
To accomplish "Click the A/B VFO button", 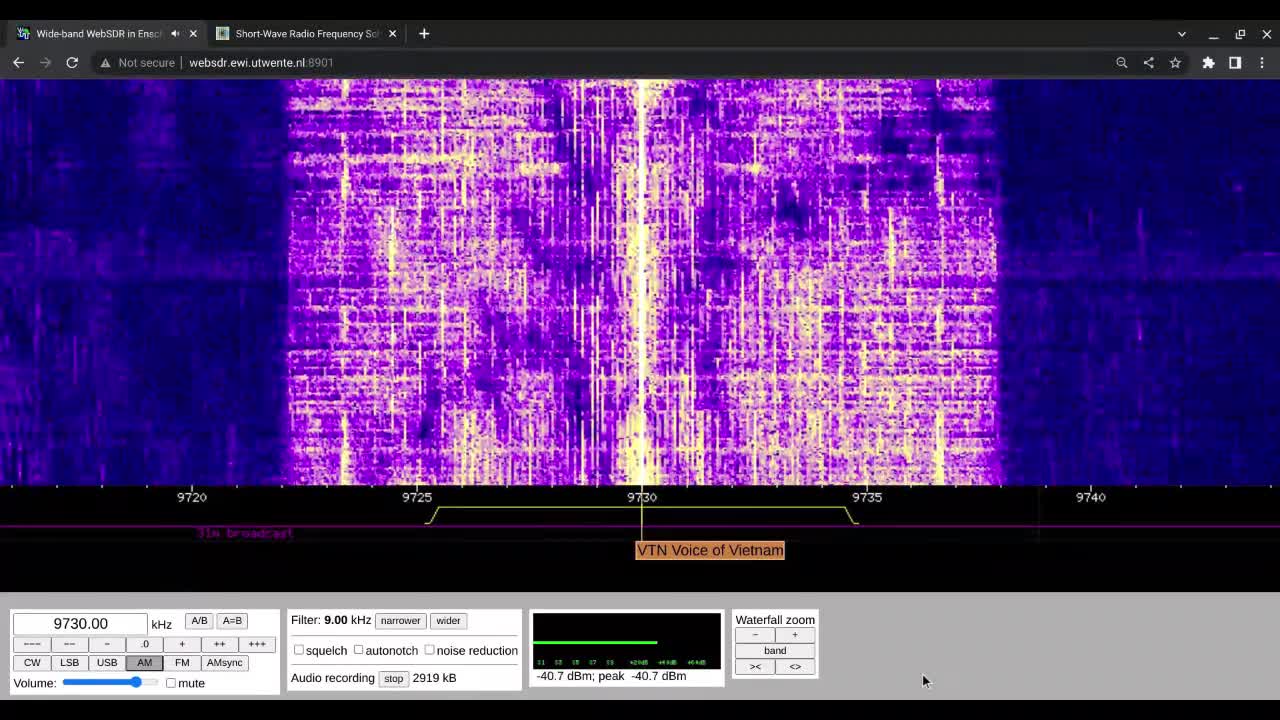I will [x=199, y=621].
